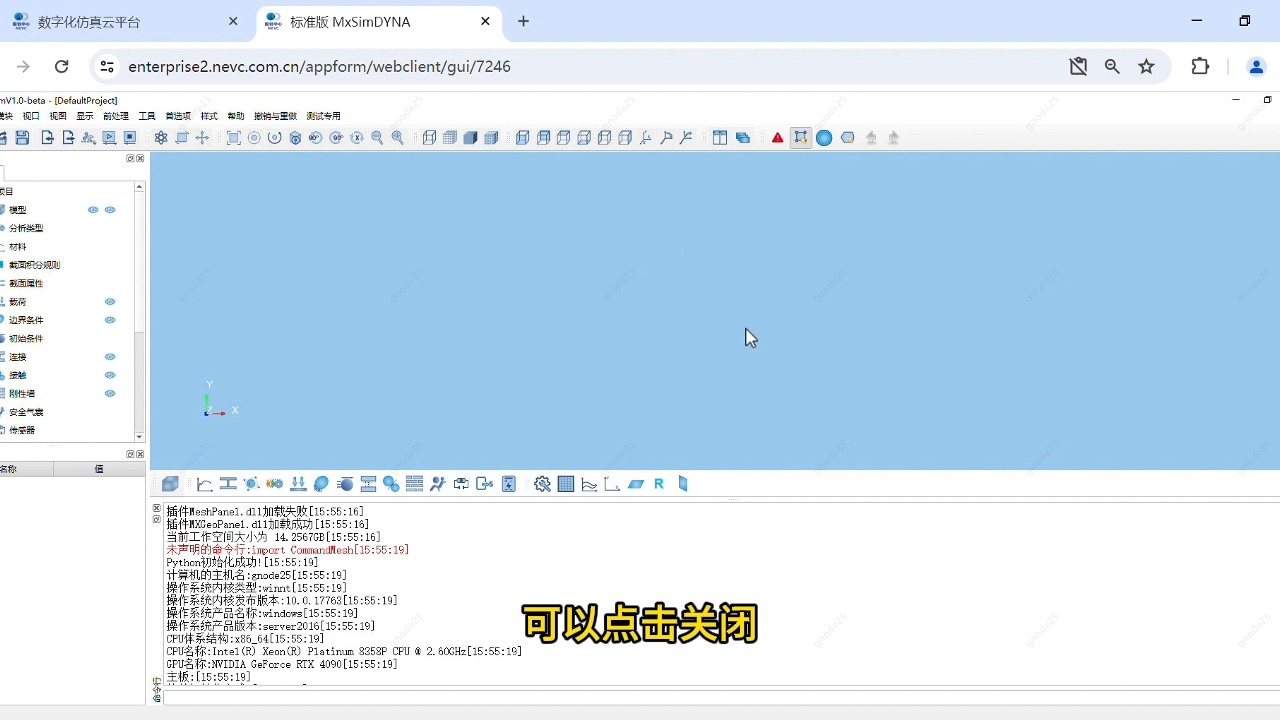Toggle visibility eye for 边界条件
This screenshot has width=1280, height=720.
click(x=110, y=320)
